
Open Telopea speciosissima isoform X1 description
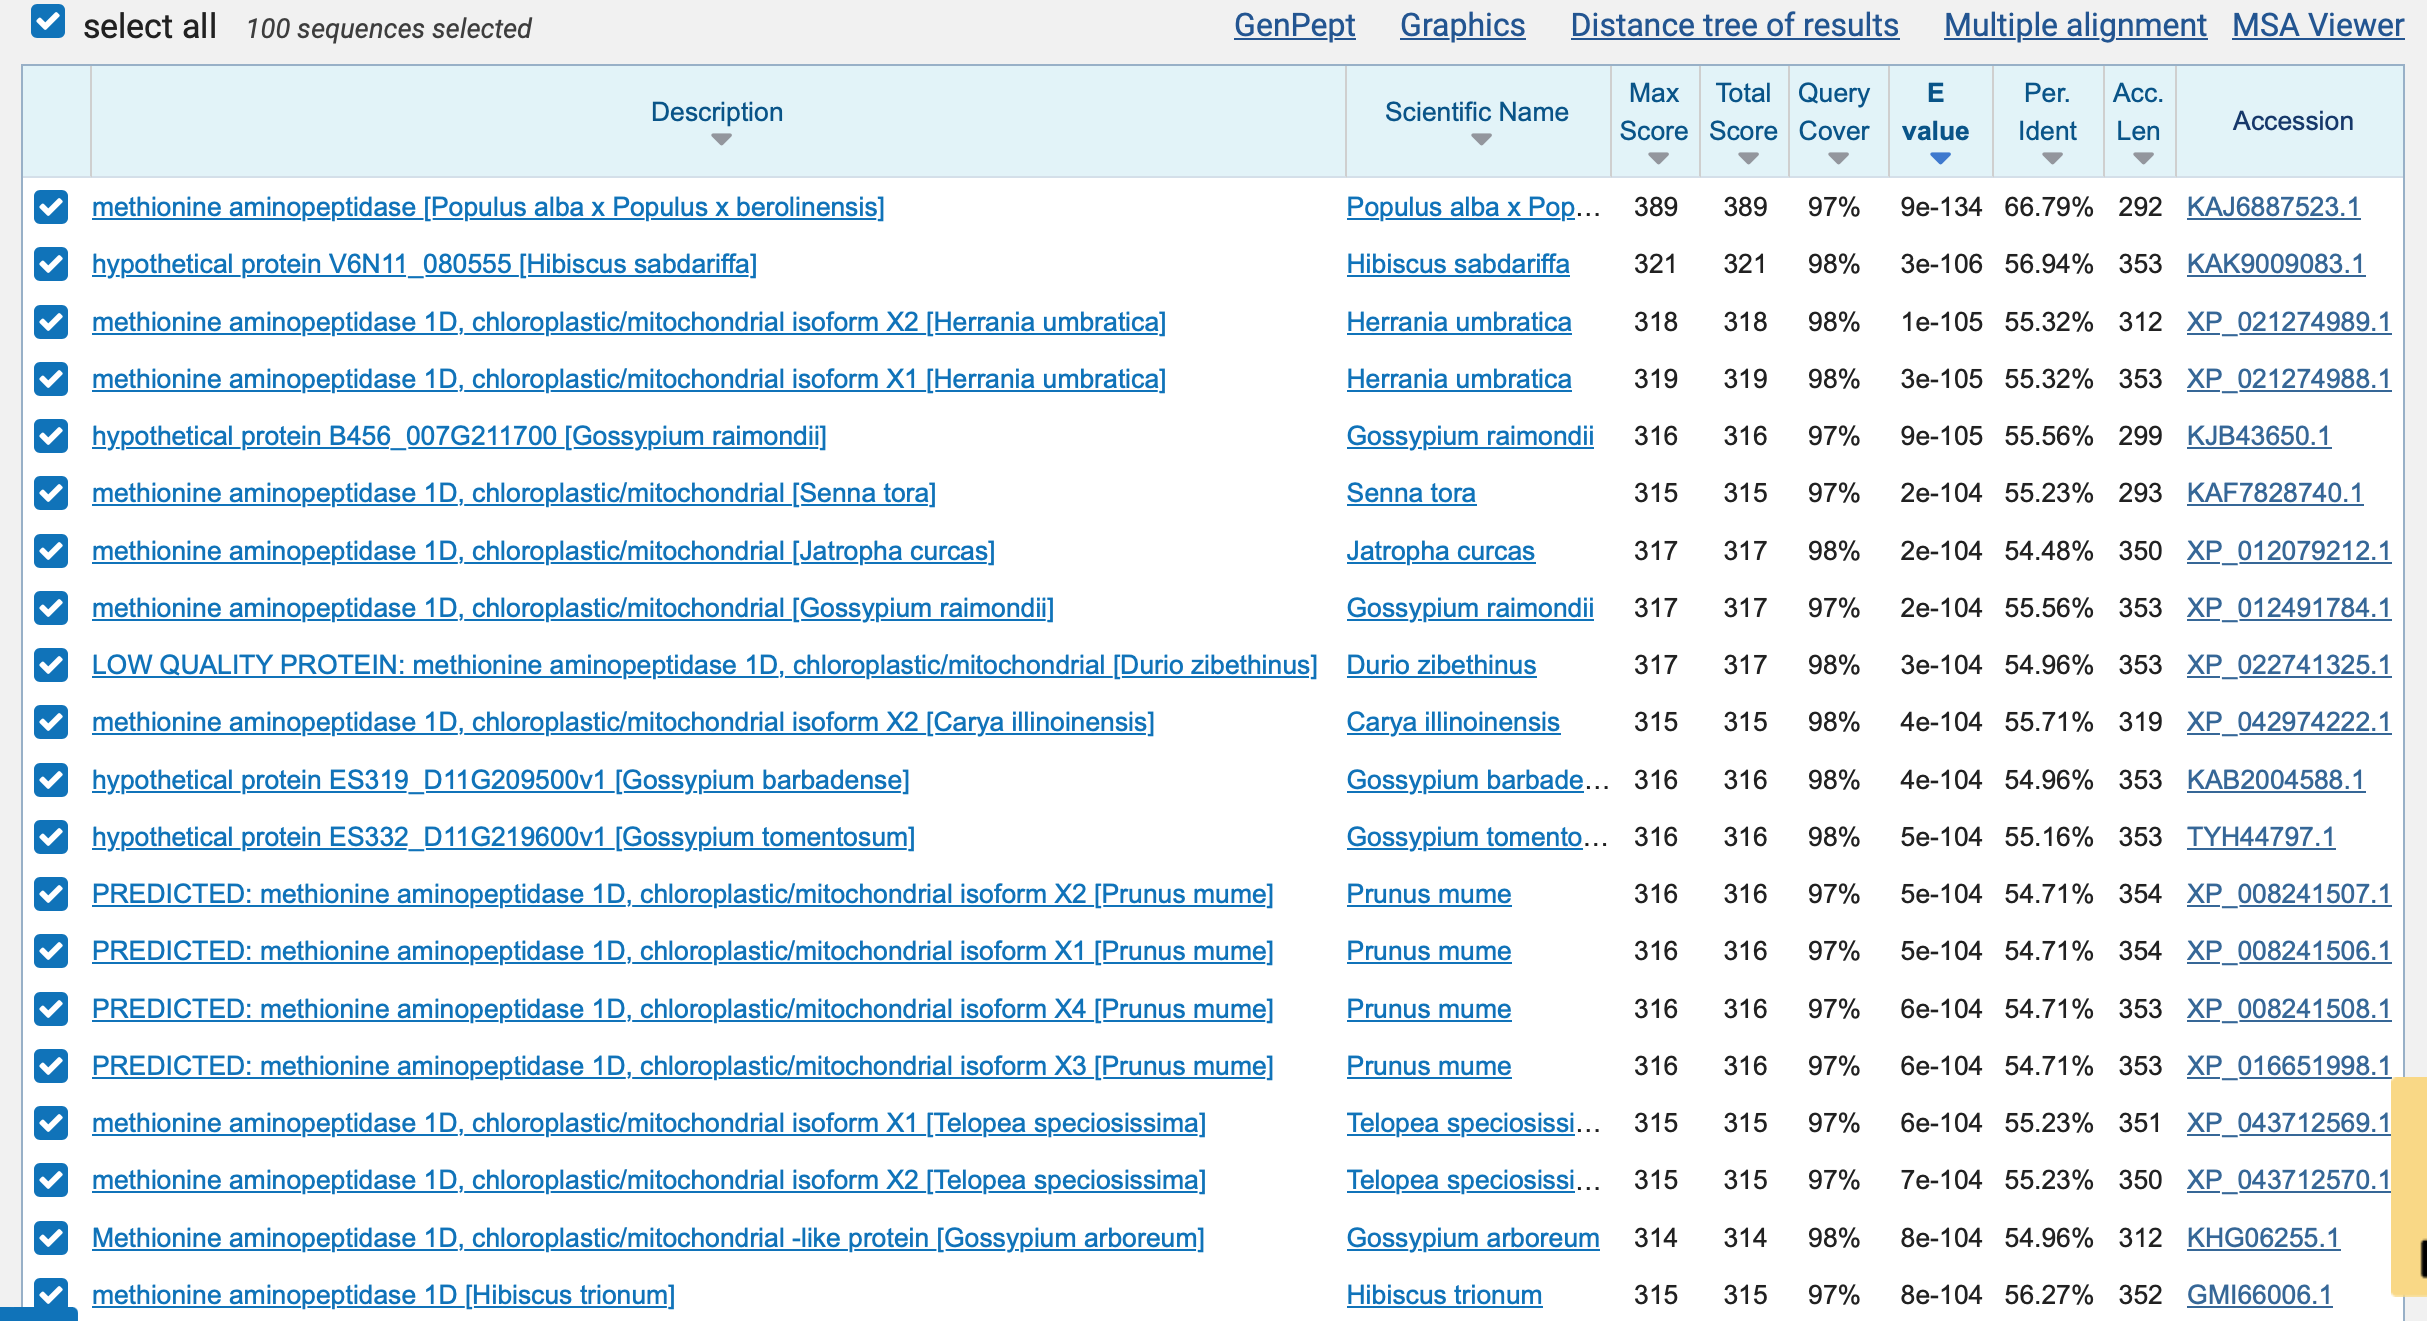point(648,1123)
